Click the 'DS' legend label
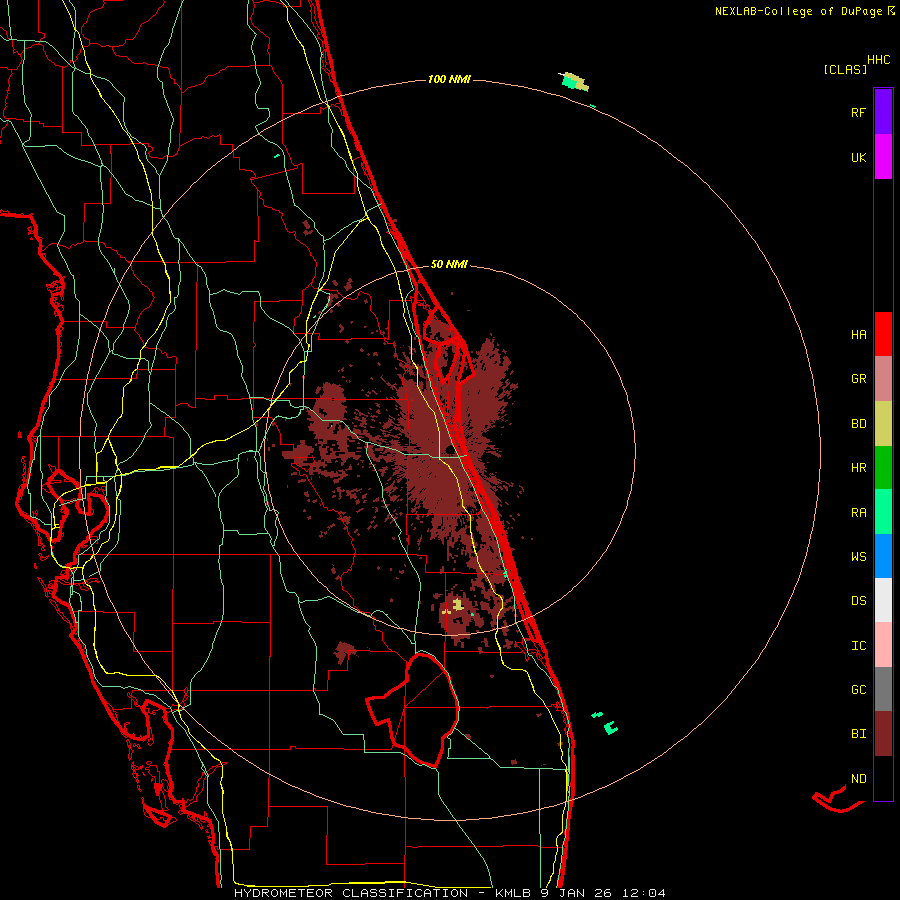The image size is (900, 900). (858, 601)
